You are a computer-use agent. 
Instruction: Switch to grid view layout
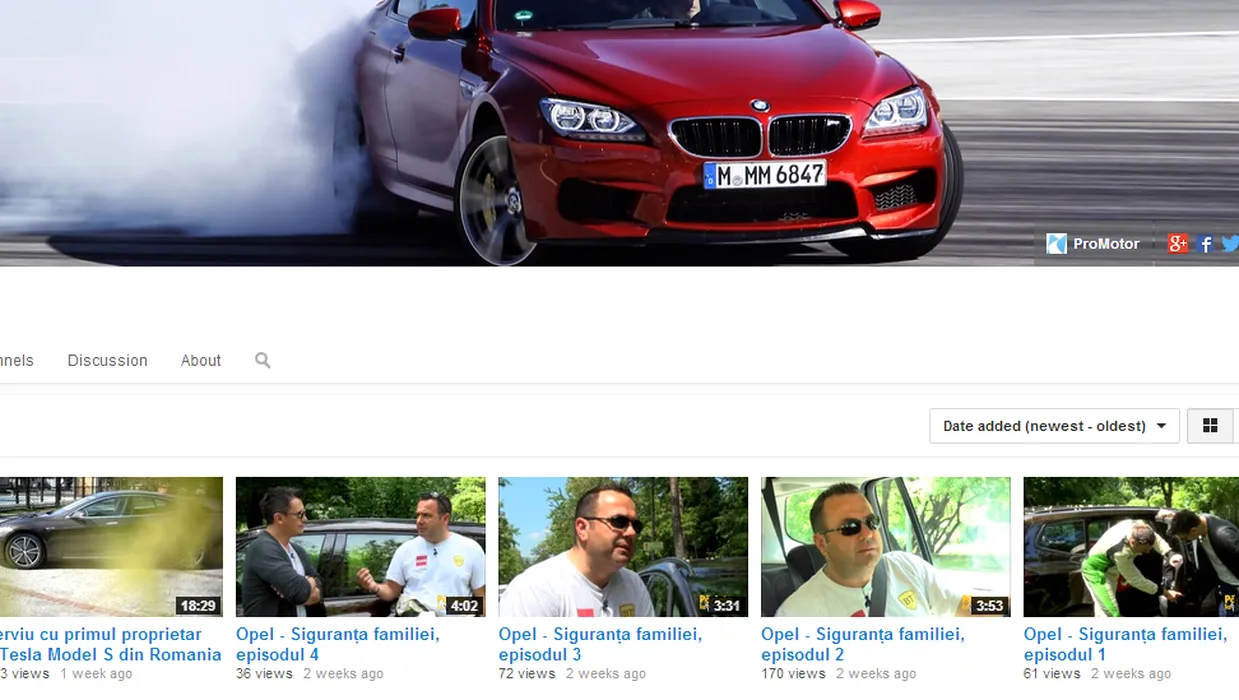[1210, 426]
